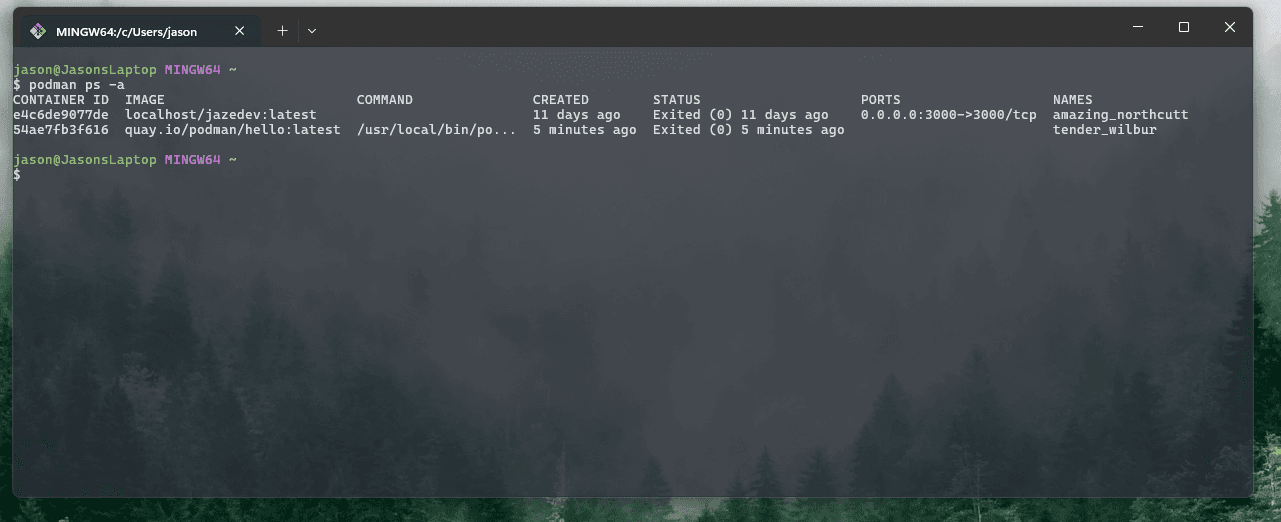
Task: Expand the new tab profile dropdown
Action: tap(312, 31)
